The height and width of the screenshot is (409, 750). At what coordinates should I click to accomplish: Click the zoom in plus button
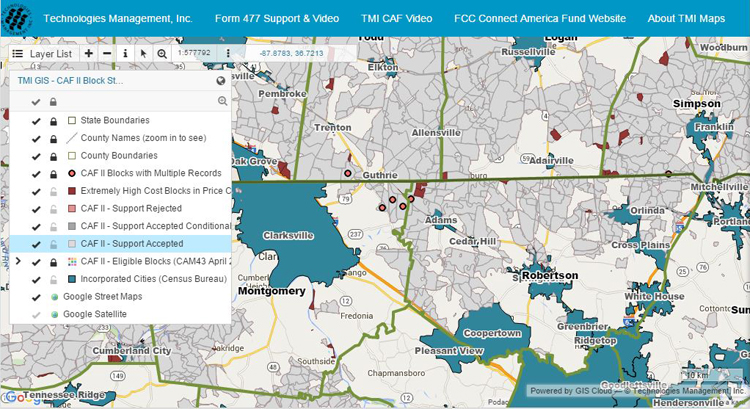[x=89, y=53]
